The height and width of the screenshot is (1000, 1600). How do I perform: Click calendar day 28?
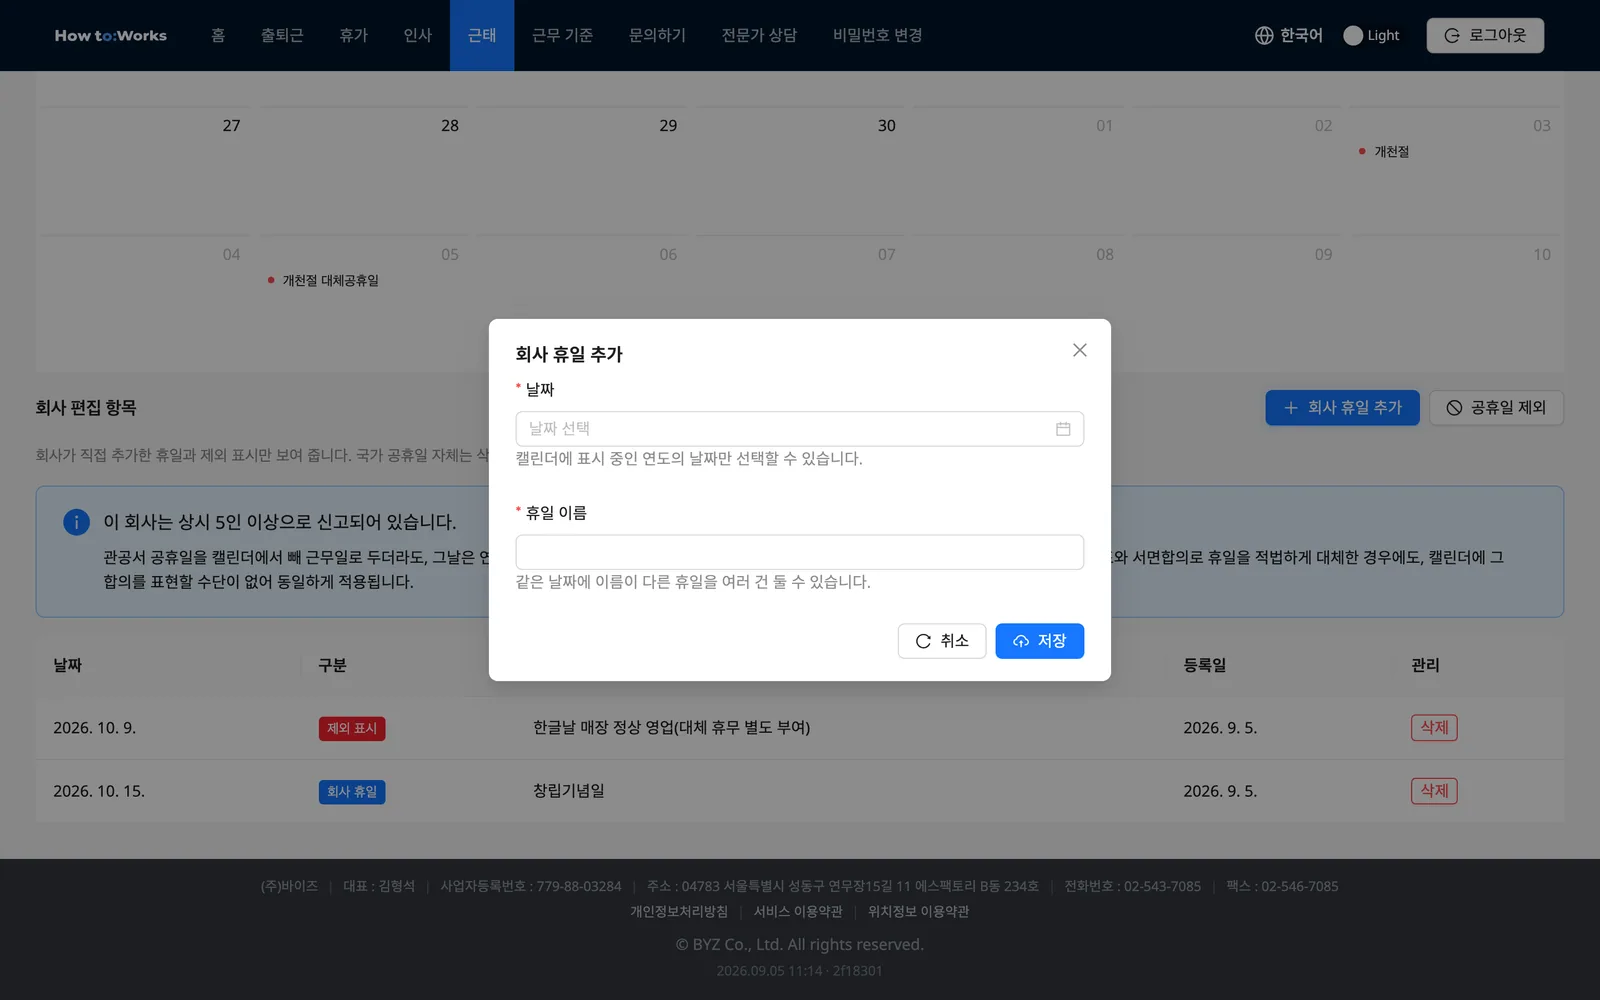[x=450, y=126]
